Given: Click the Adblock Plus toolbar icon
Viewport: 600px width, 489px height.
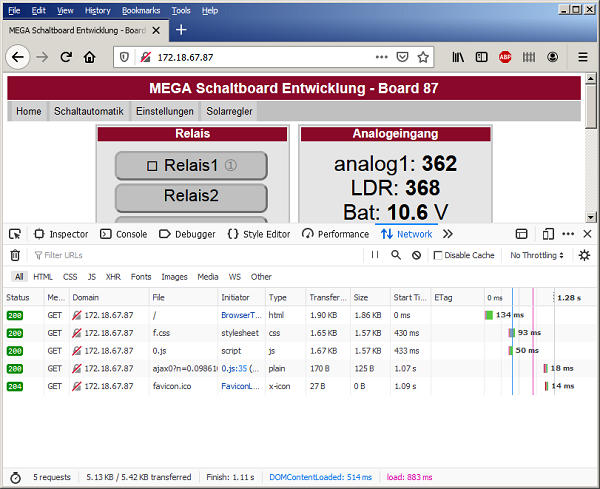Looking at the screenshot, I should (x=506, y=58).
